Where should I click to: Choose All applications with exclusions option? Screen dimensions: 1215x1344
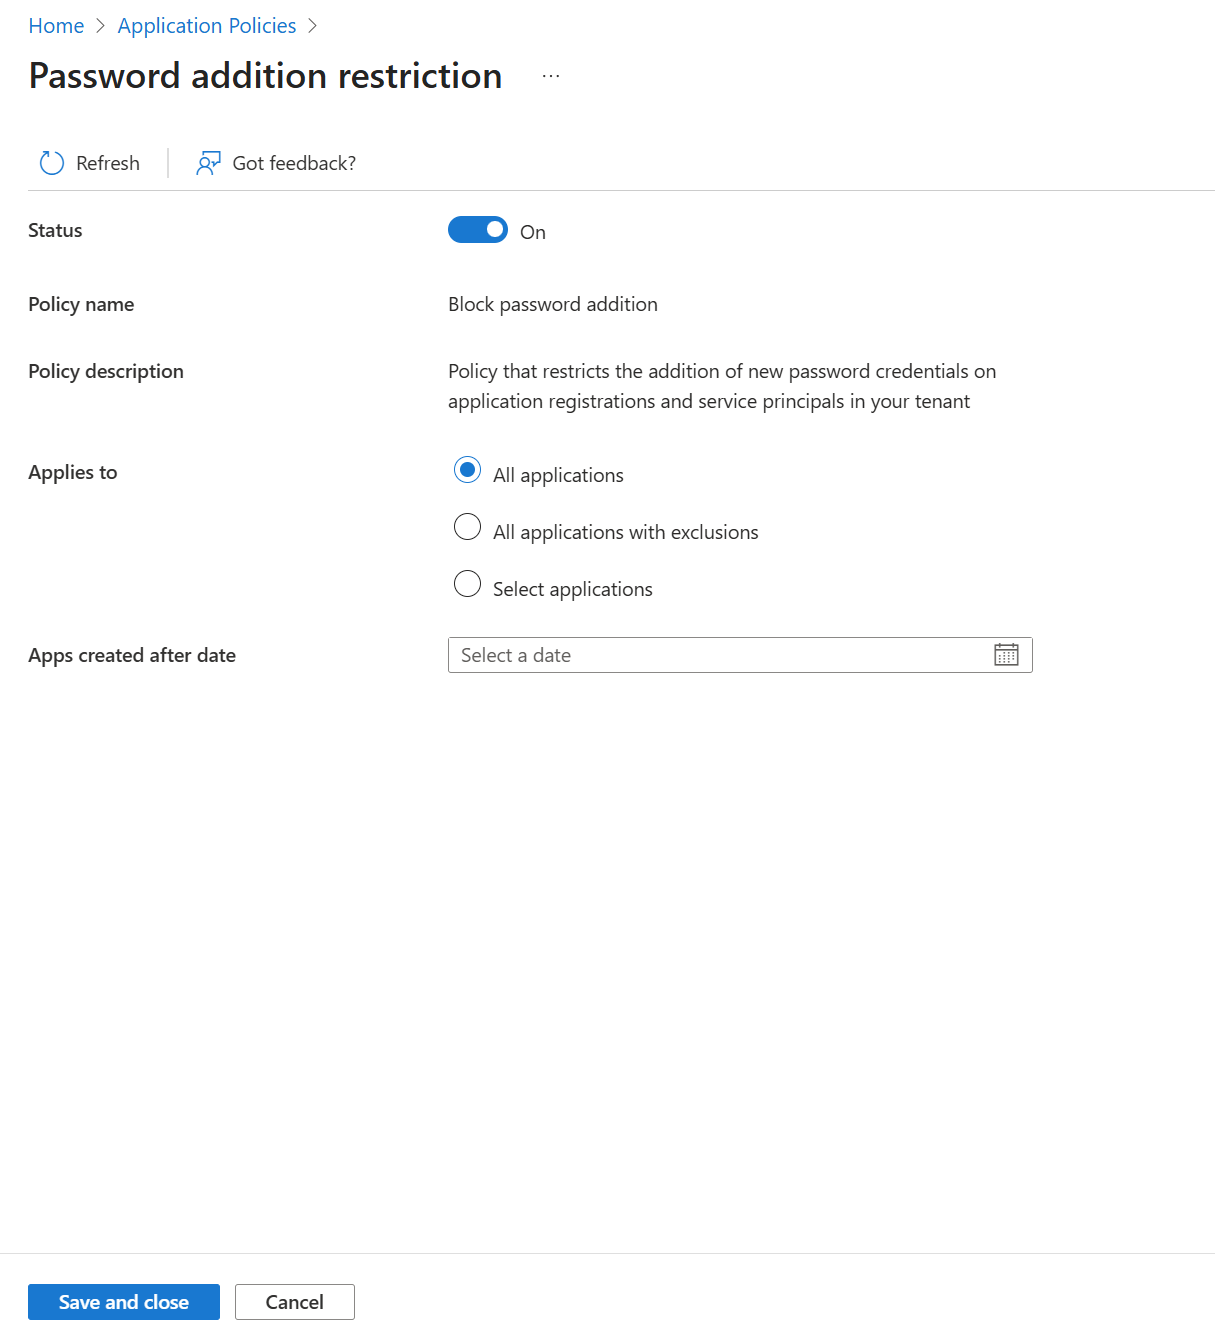tap(467, 527)
